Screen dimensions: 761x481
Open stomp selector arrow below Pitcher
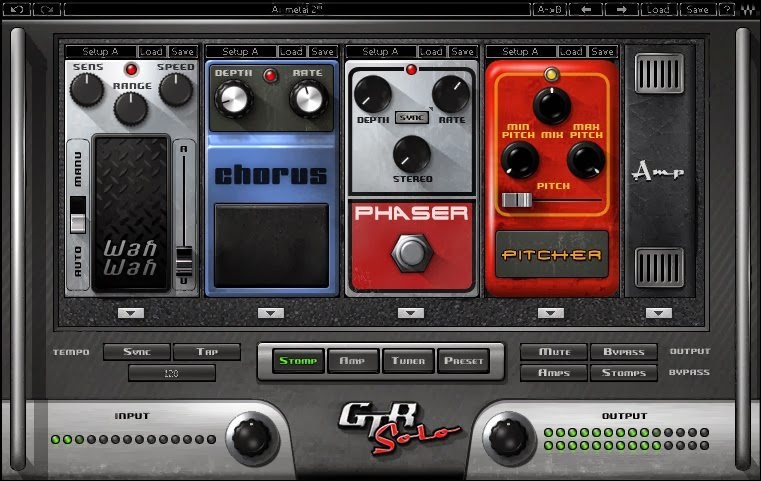pyautogui.click(x=551, y=313)
